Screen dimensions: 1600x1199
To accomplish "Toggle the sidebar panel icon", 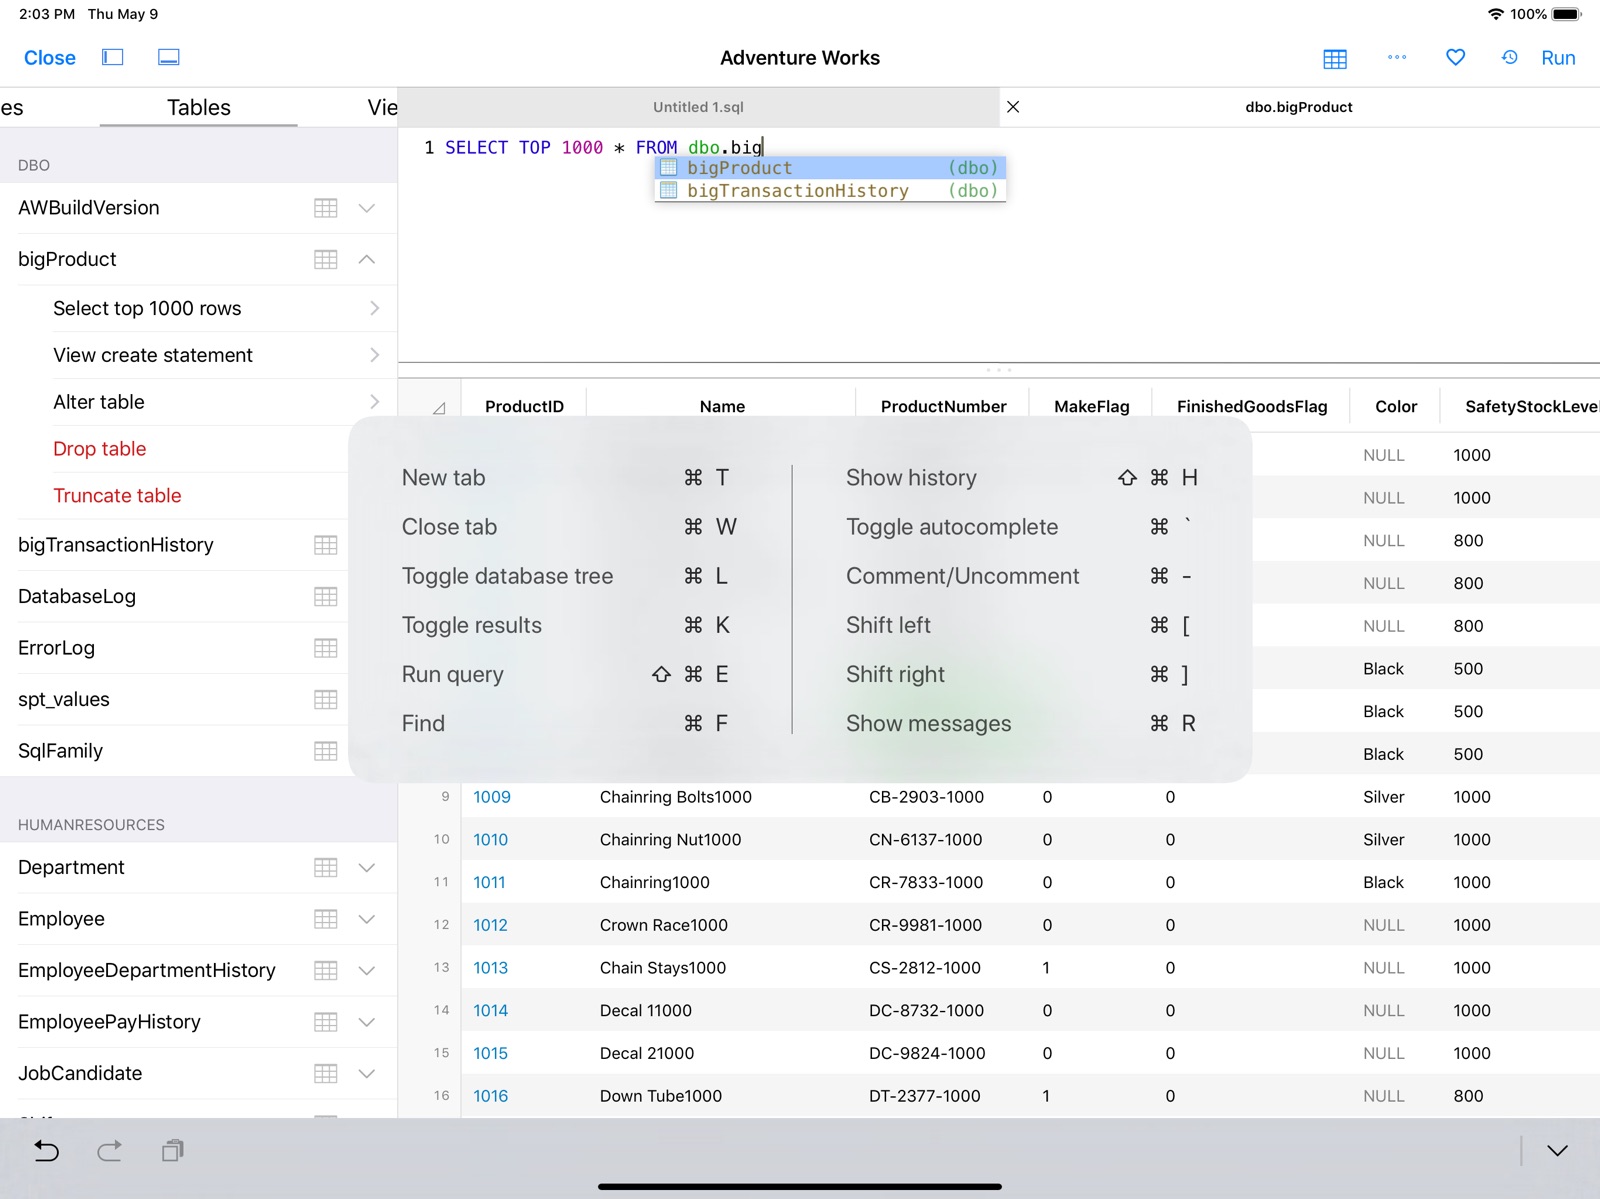I will click(113, 57).
